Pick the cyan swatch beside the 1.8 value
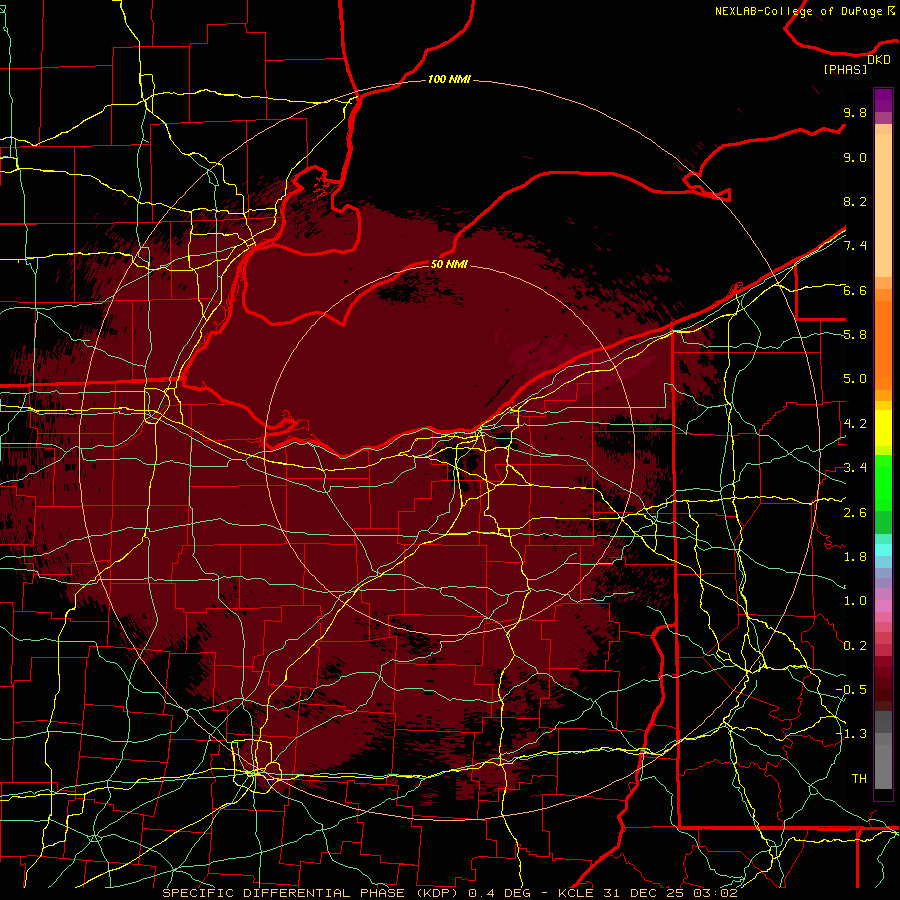 (x=883, y=550)
